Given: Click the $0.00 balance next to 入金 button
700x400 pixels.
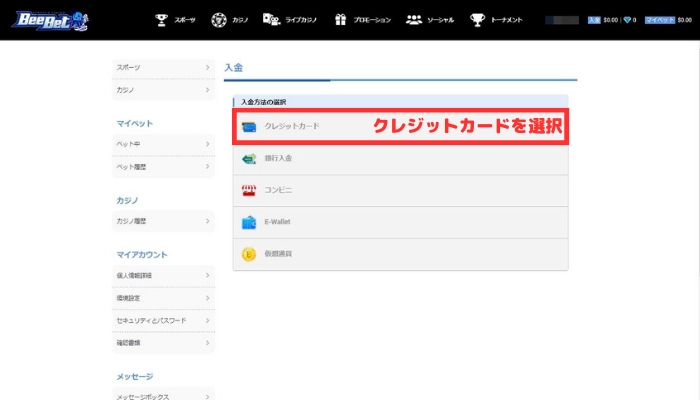Looking at the screenshot, I should tap(611, 20).
